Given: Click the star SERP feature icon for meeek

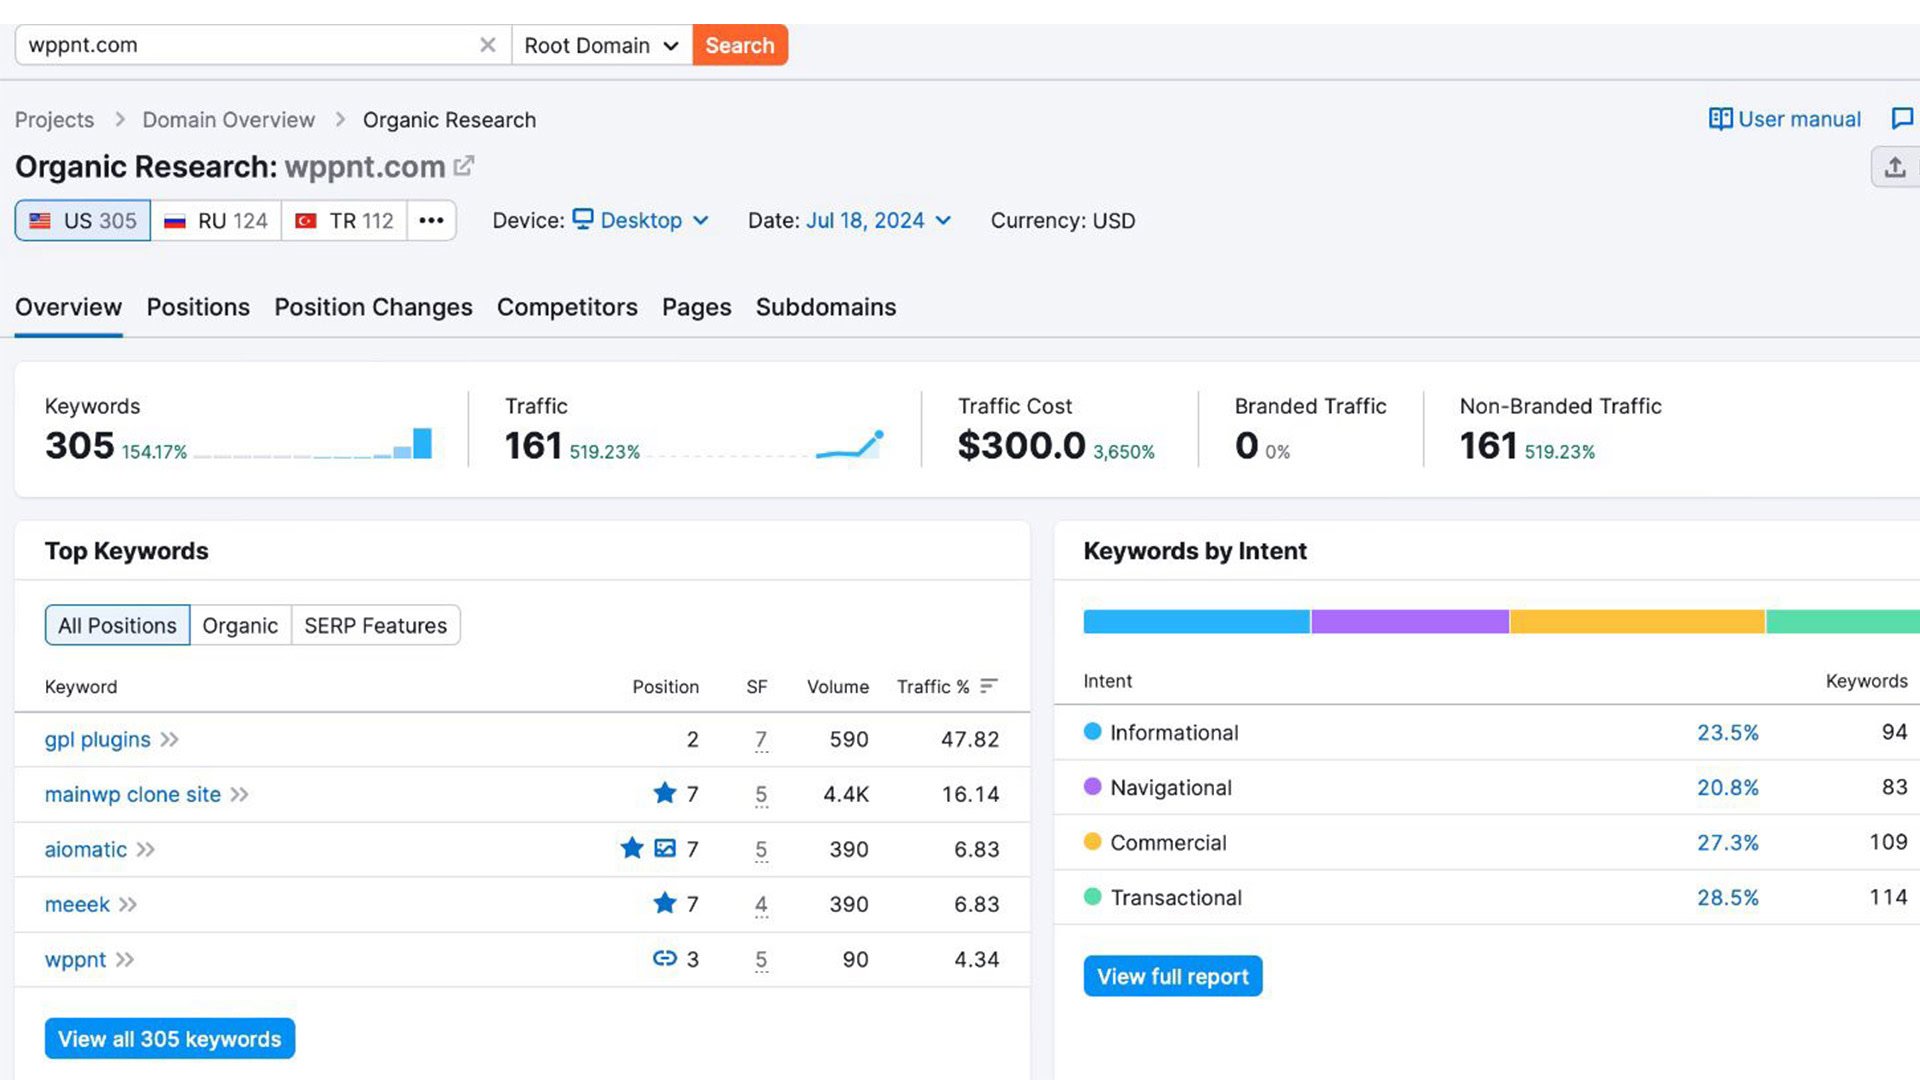Looking at the screenshot, I should pyautogui.click(x=664, y=904).
